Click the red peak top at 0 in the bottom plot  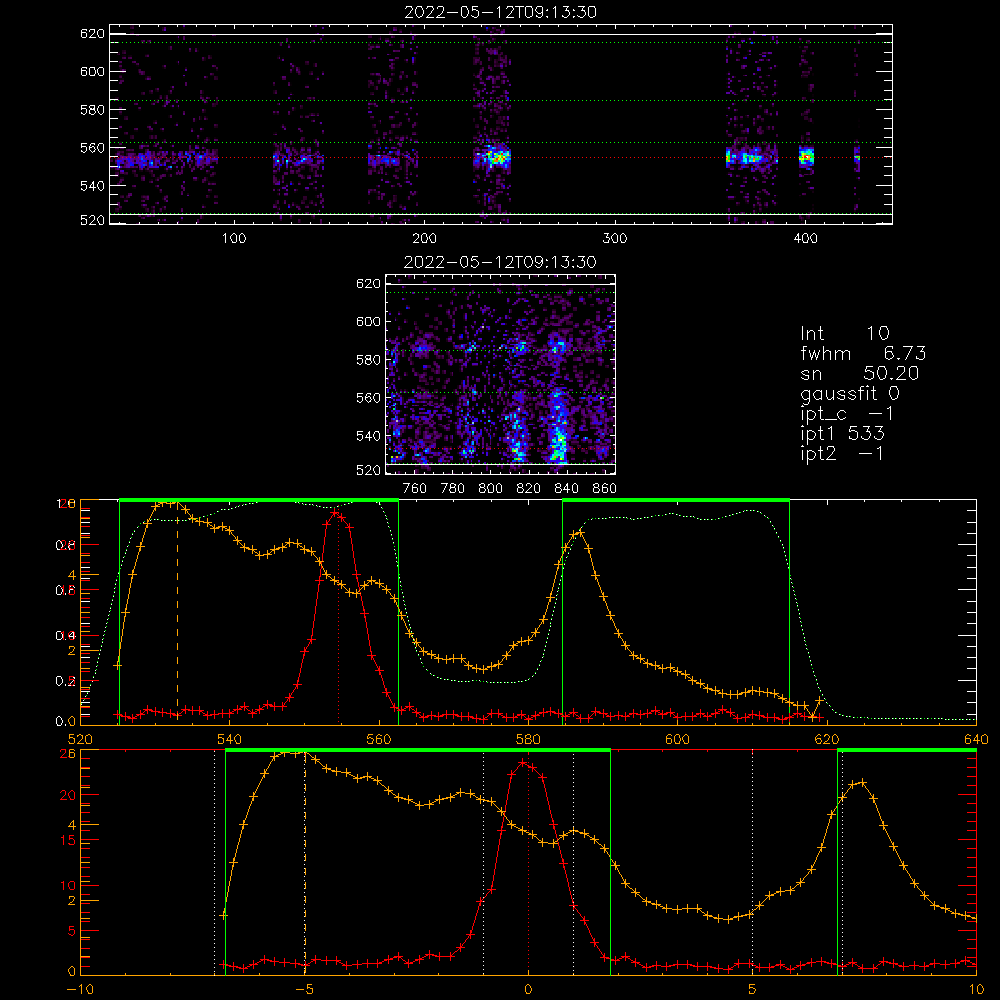(x=523, y=763)
